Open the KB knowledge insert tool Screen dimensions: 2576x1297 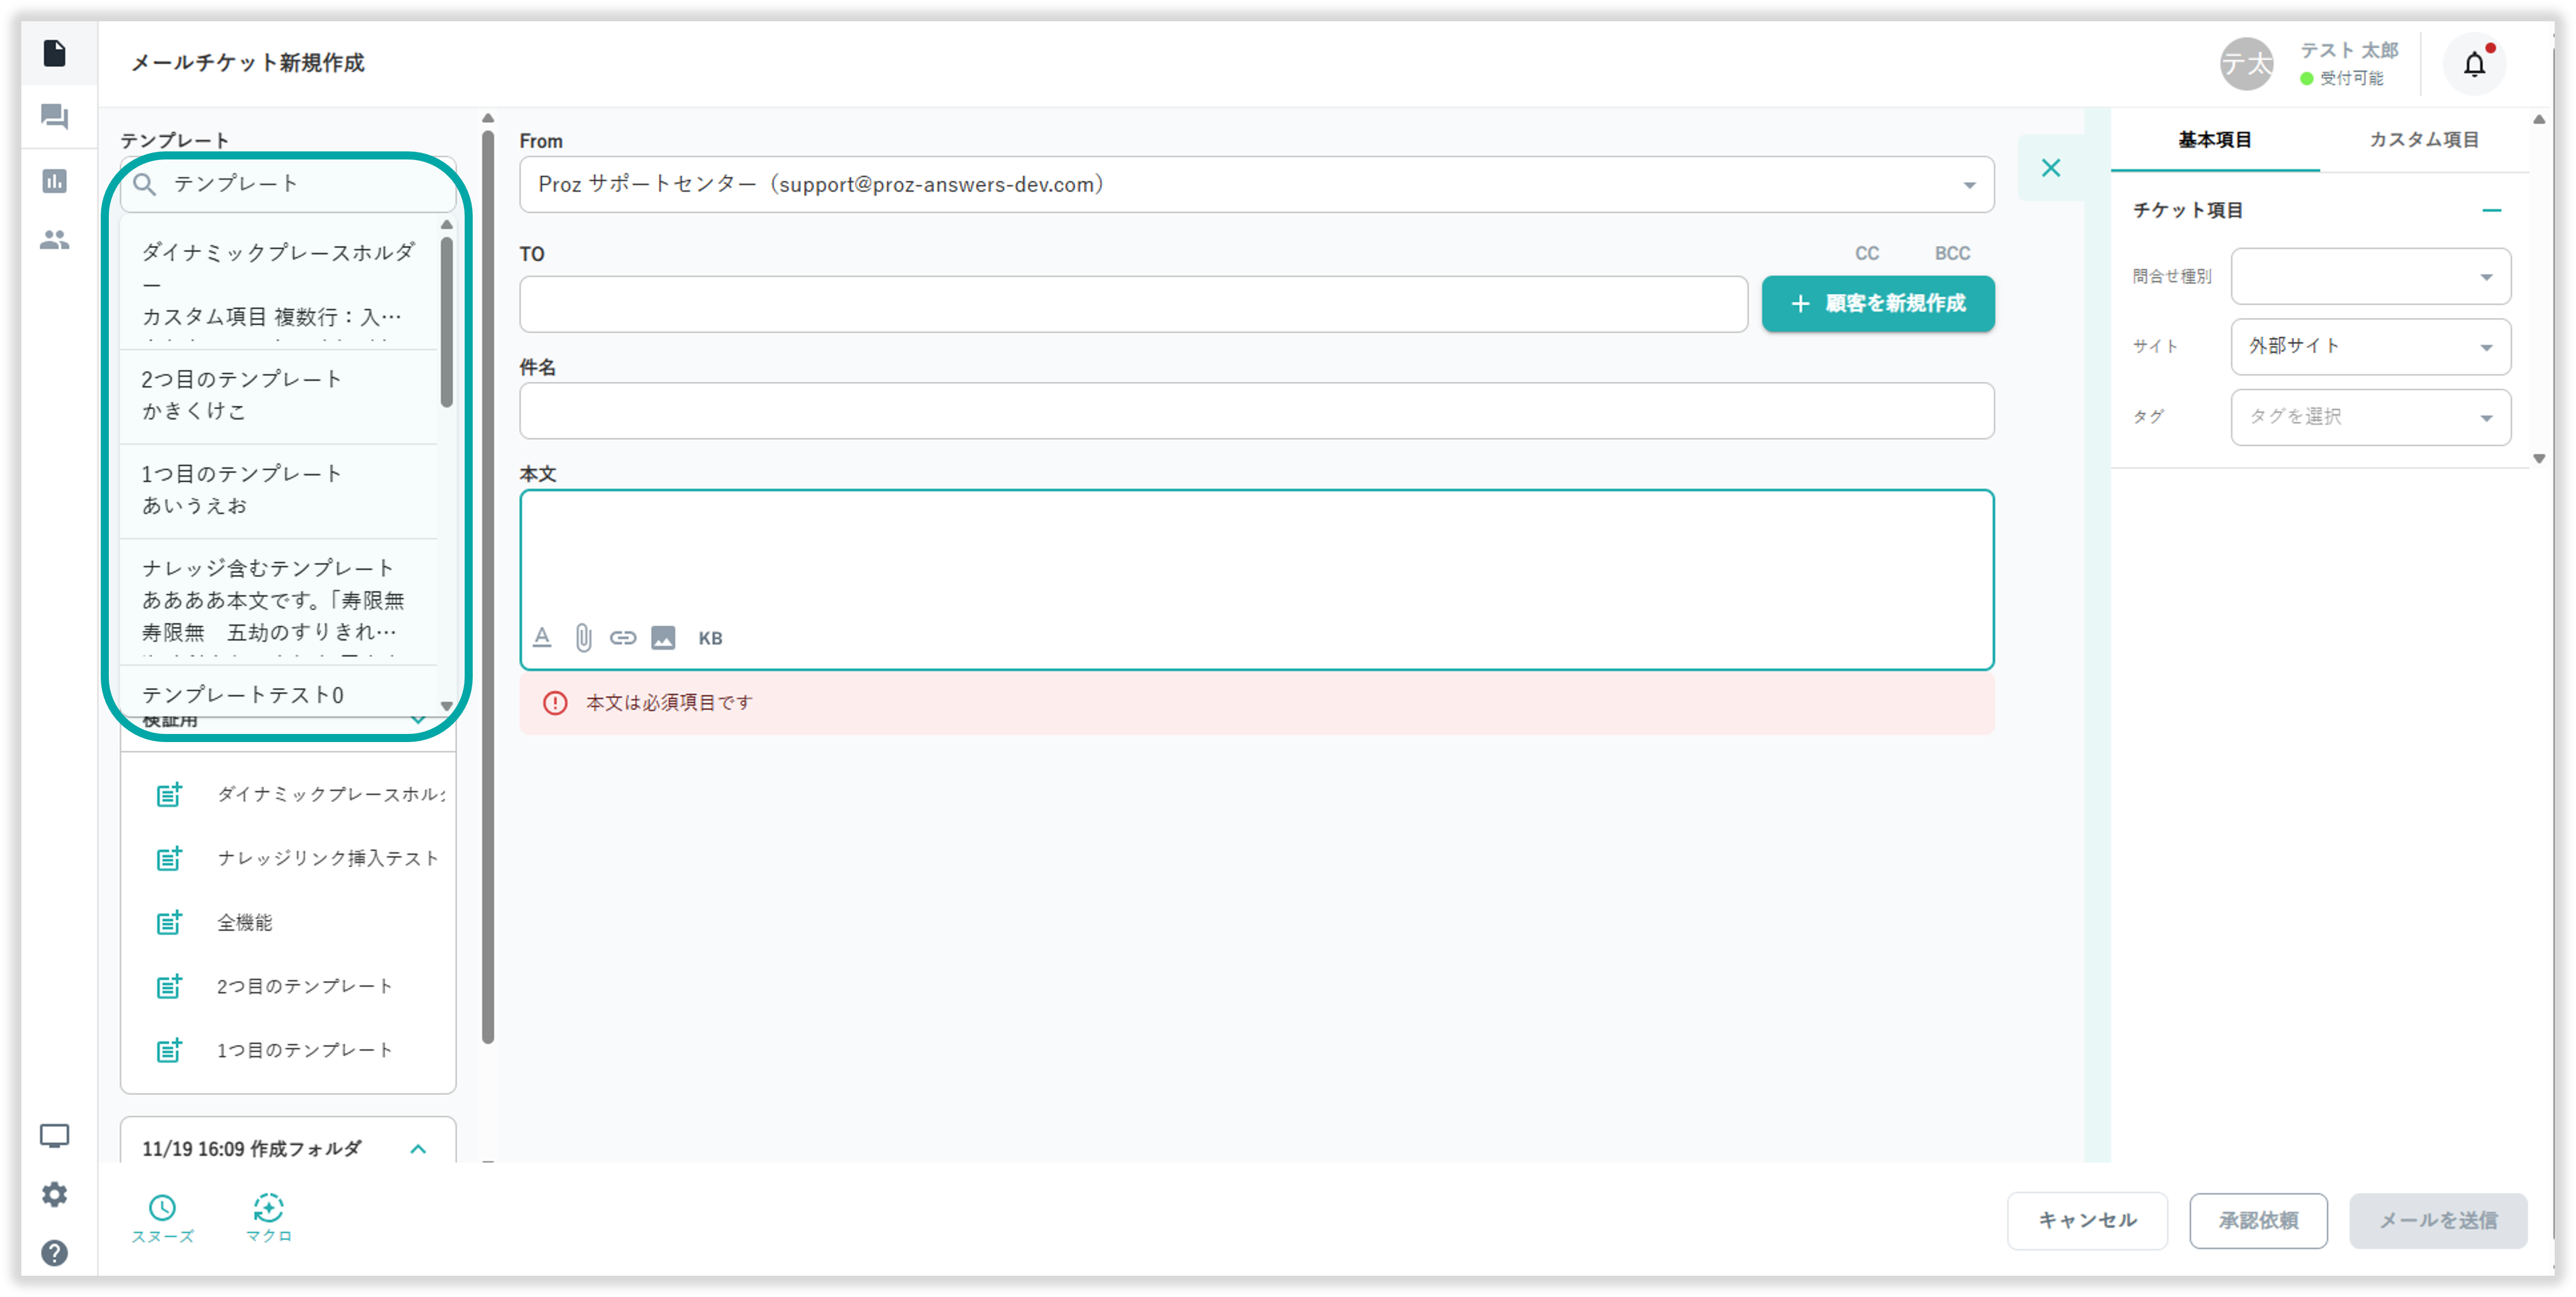(x=710, y=638)
